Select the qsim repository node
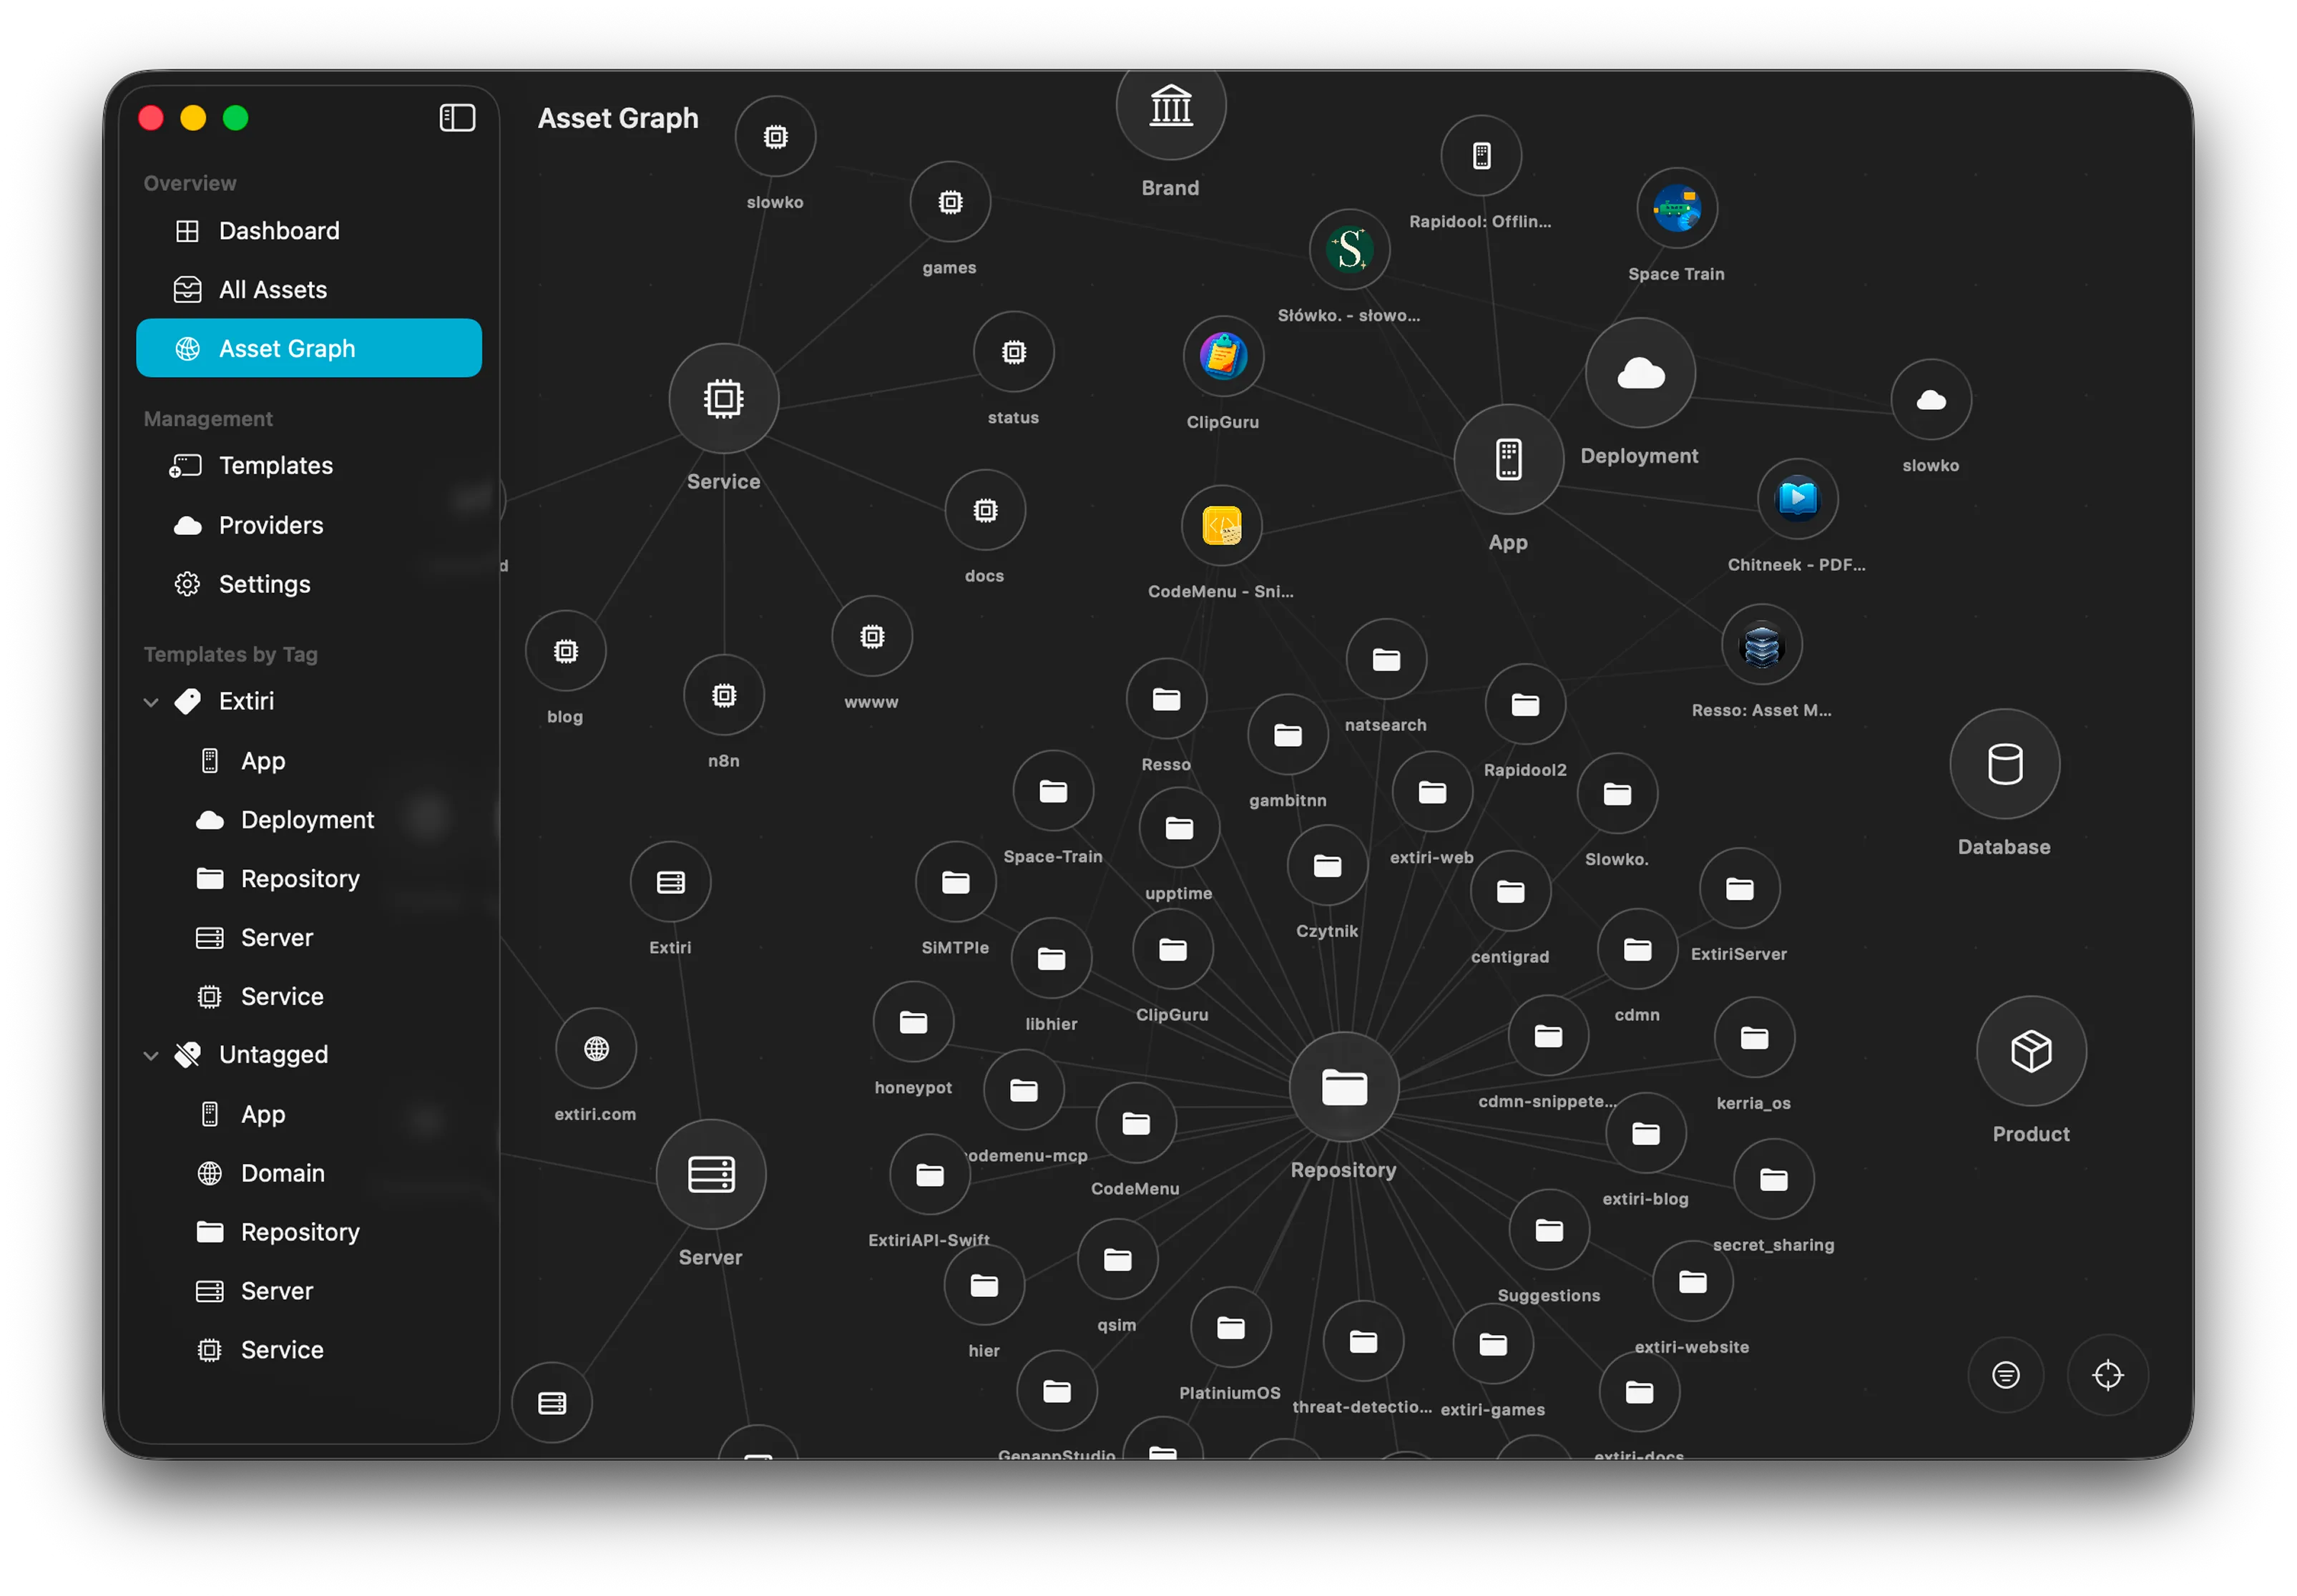This screenshot has width=2297, height=1596. point(1117,1260)
